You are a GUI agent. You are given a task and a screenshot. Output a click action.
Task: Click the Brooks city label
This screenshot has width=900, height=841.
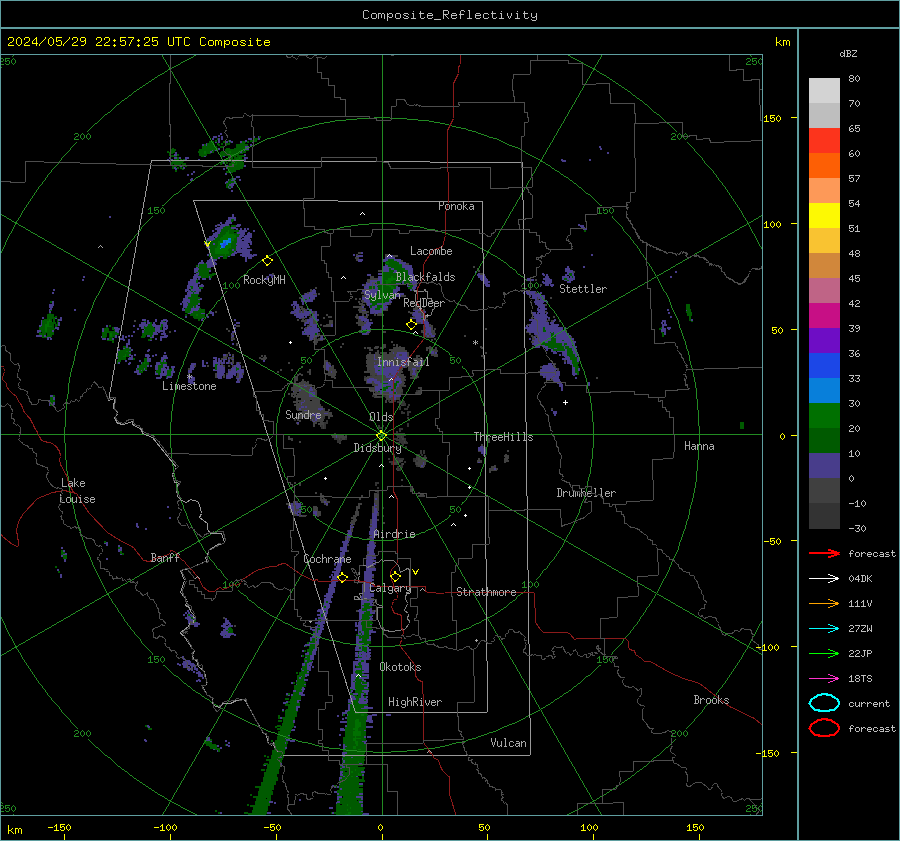pyautogui.click(x=711, y=700)
